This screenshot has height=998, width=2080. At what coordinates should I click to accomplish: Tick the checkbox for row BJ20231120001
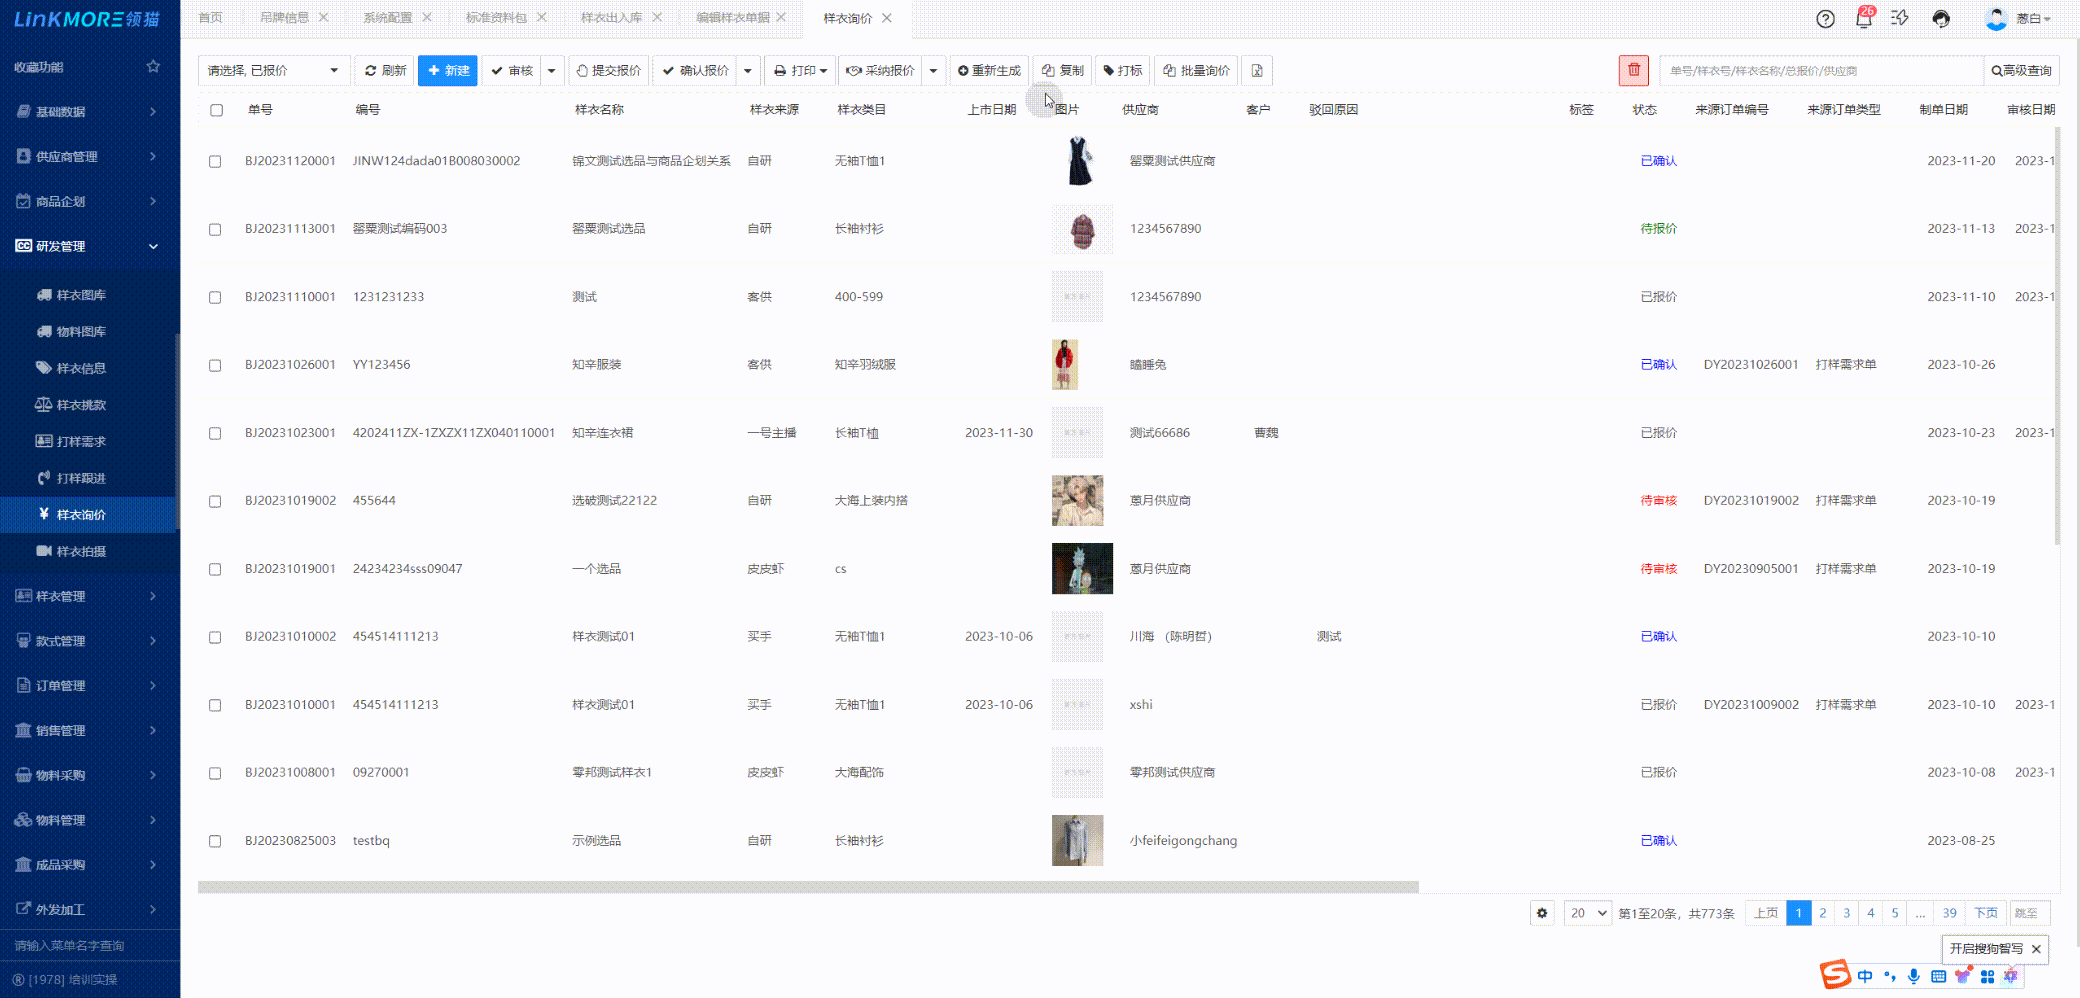pyautogui.click(x=215, y=161)
